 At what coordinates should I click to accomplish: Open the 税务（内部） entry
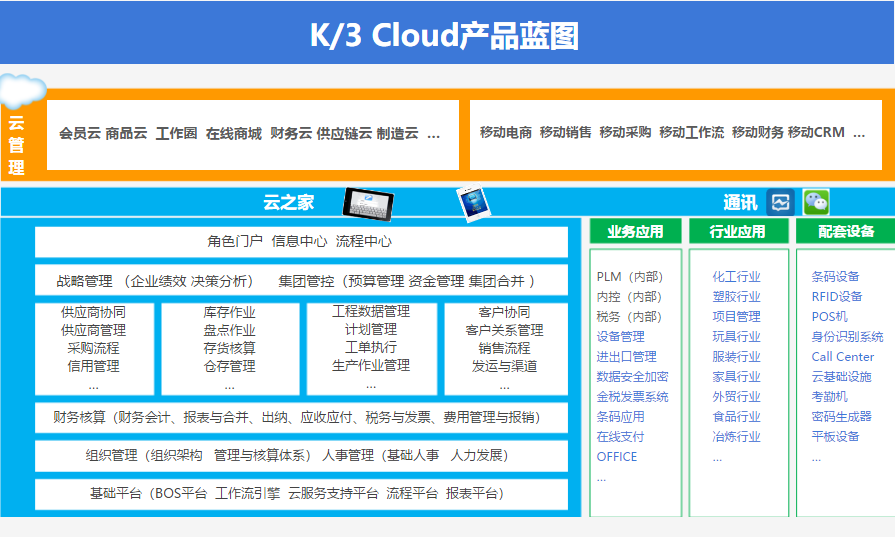coord(629,317)
